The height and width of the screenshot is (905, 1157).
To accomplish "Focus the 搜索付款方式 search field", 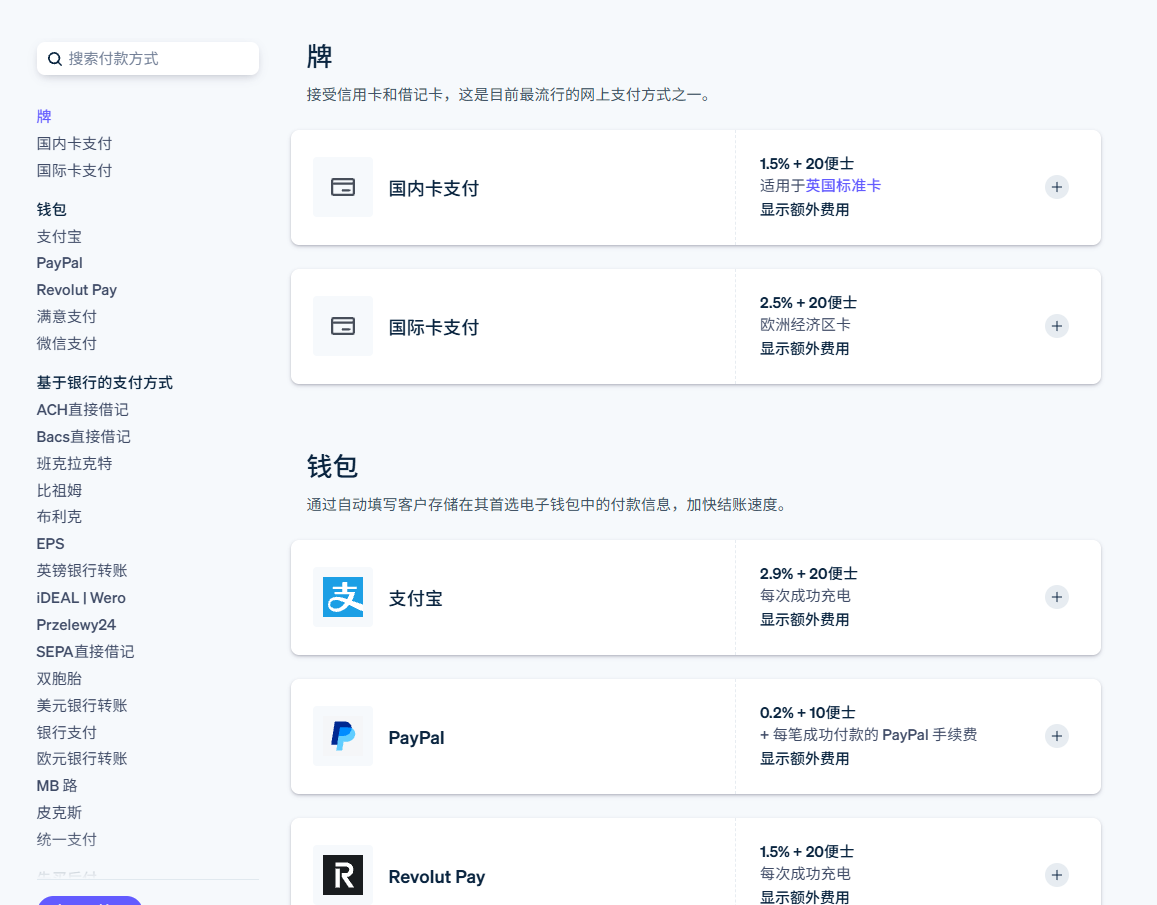I will pos(148,58).
